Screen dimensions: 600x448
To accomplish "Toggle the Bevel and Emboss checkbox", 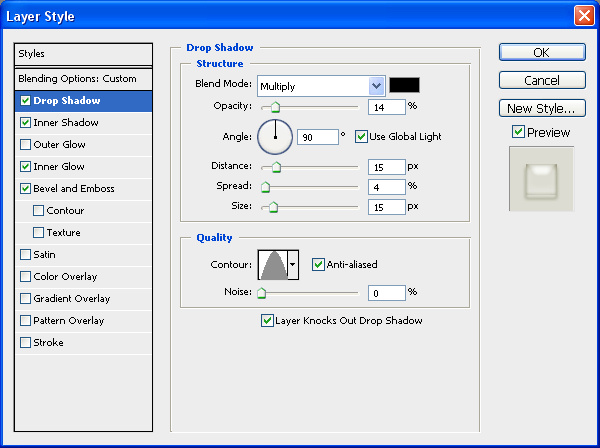I will click(25, 189).
